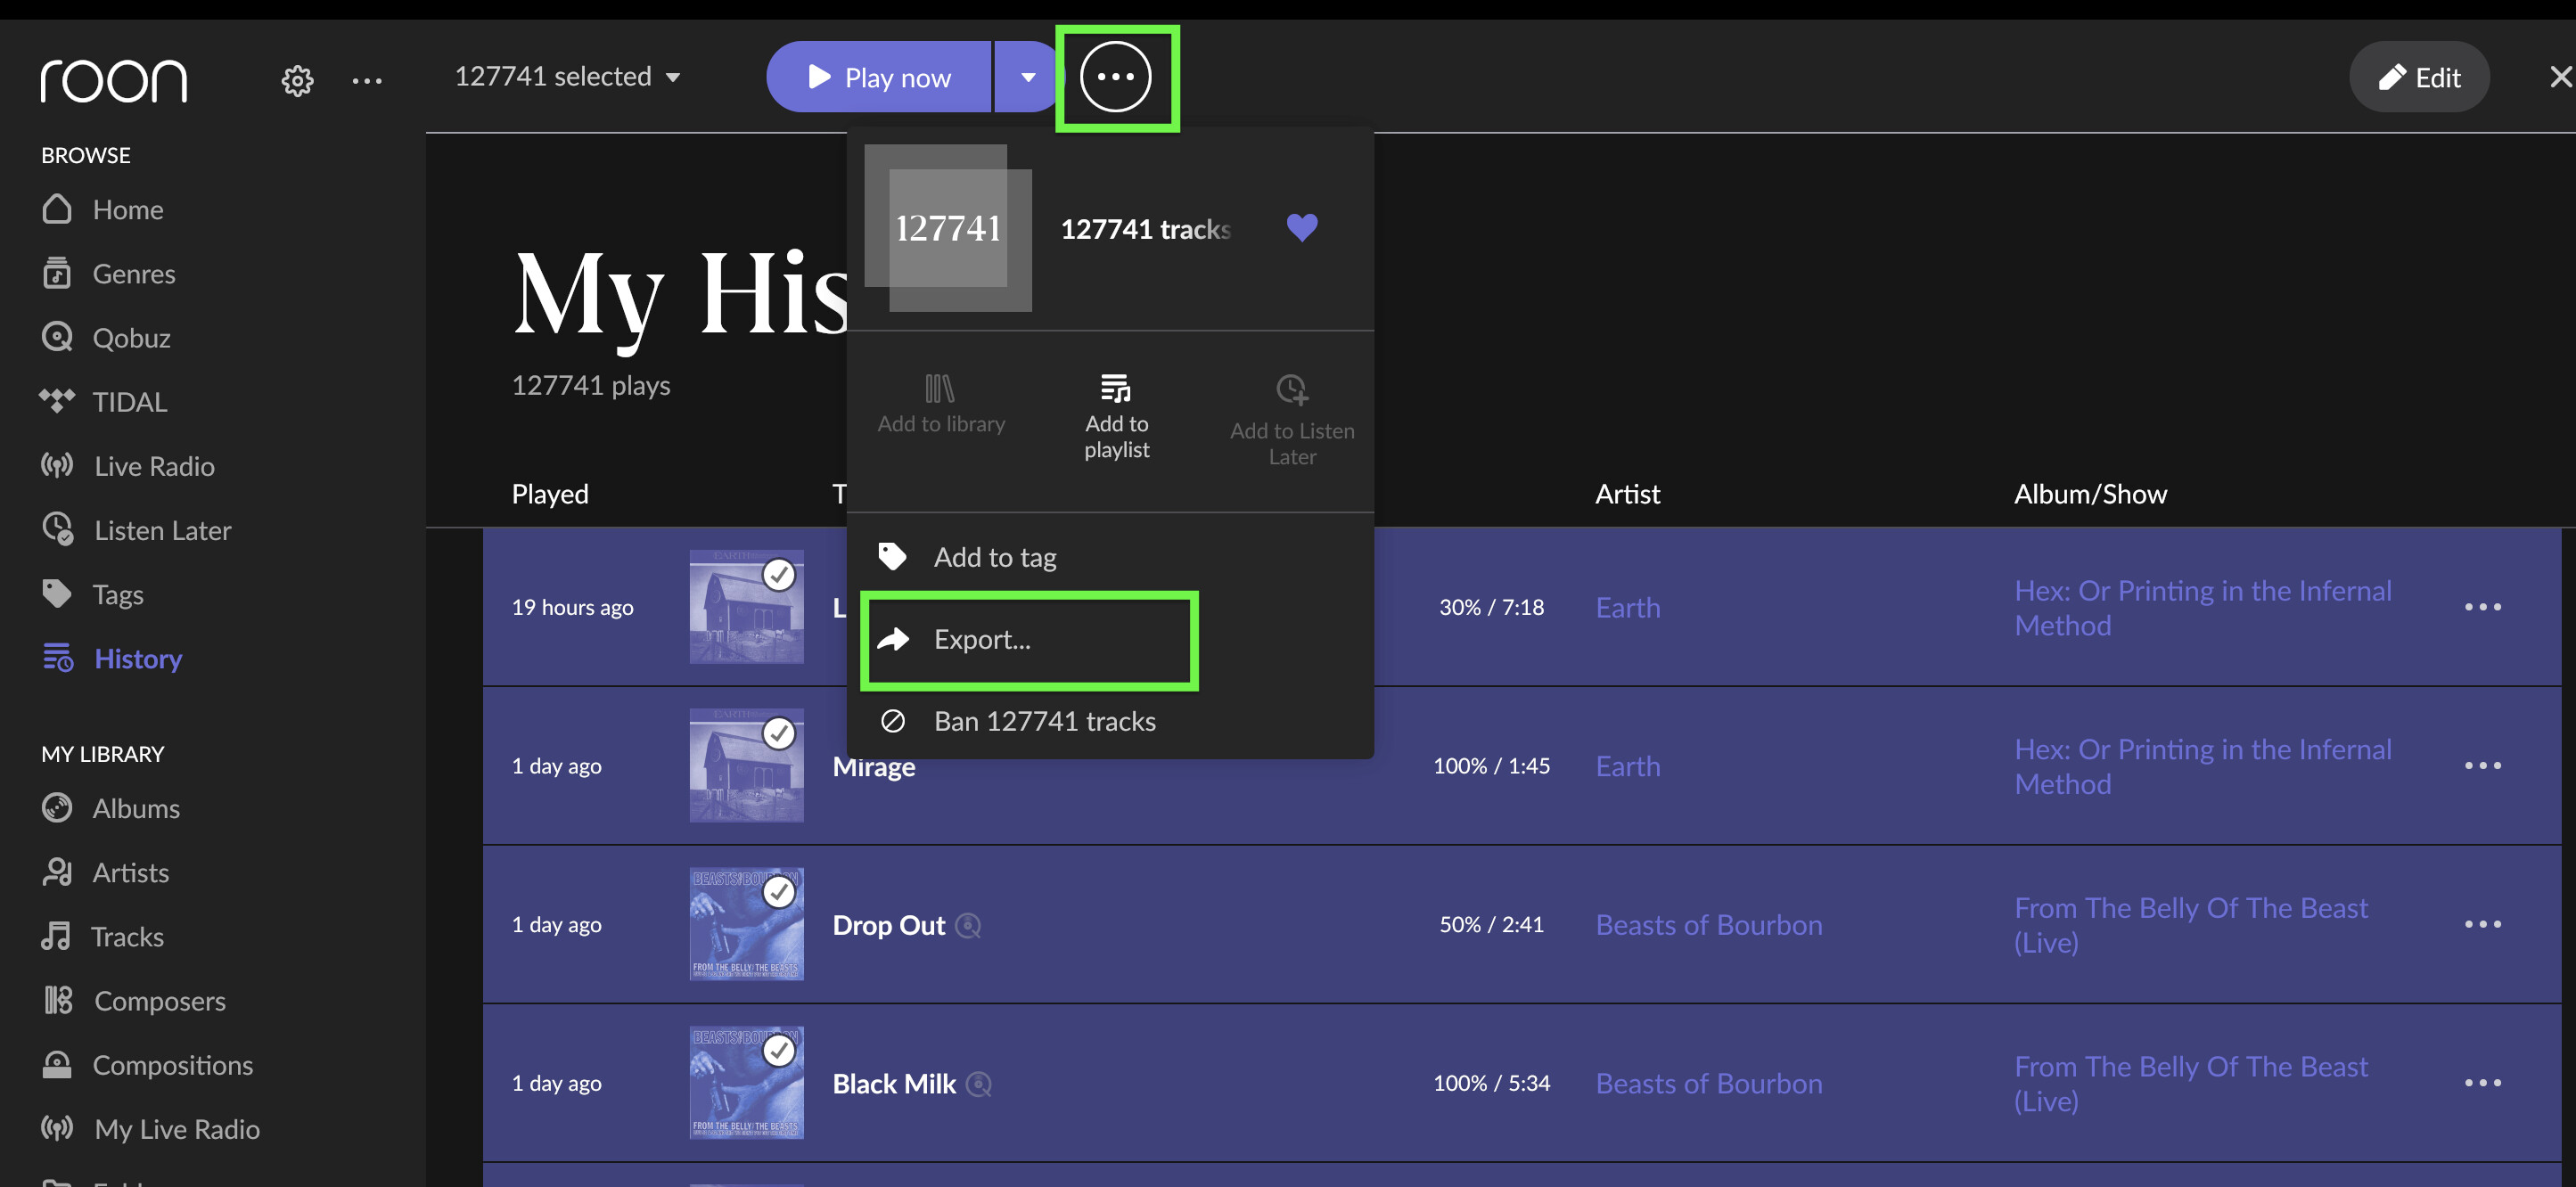2576x1187 pixels.
Task: Click the heart favorite icon in popup
Action: pos(1301,228)
